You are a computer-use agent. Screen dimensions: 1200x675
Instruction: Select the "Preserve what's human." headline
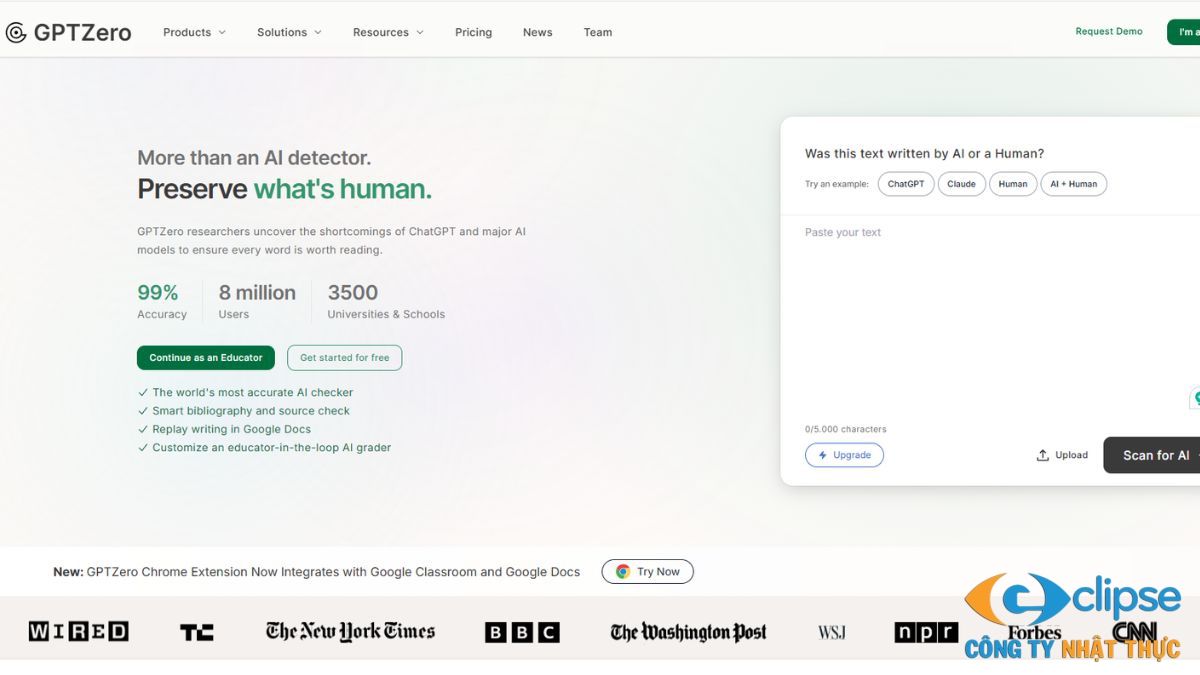285,189
